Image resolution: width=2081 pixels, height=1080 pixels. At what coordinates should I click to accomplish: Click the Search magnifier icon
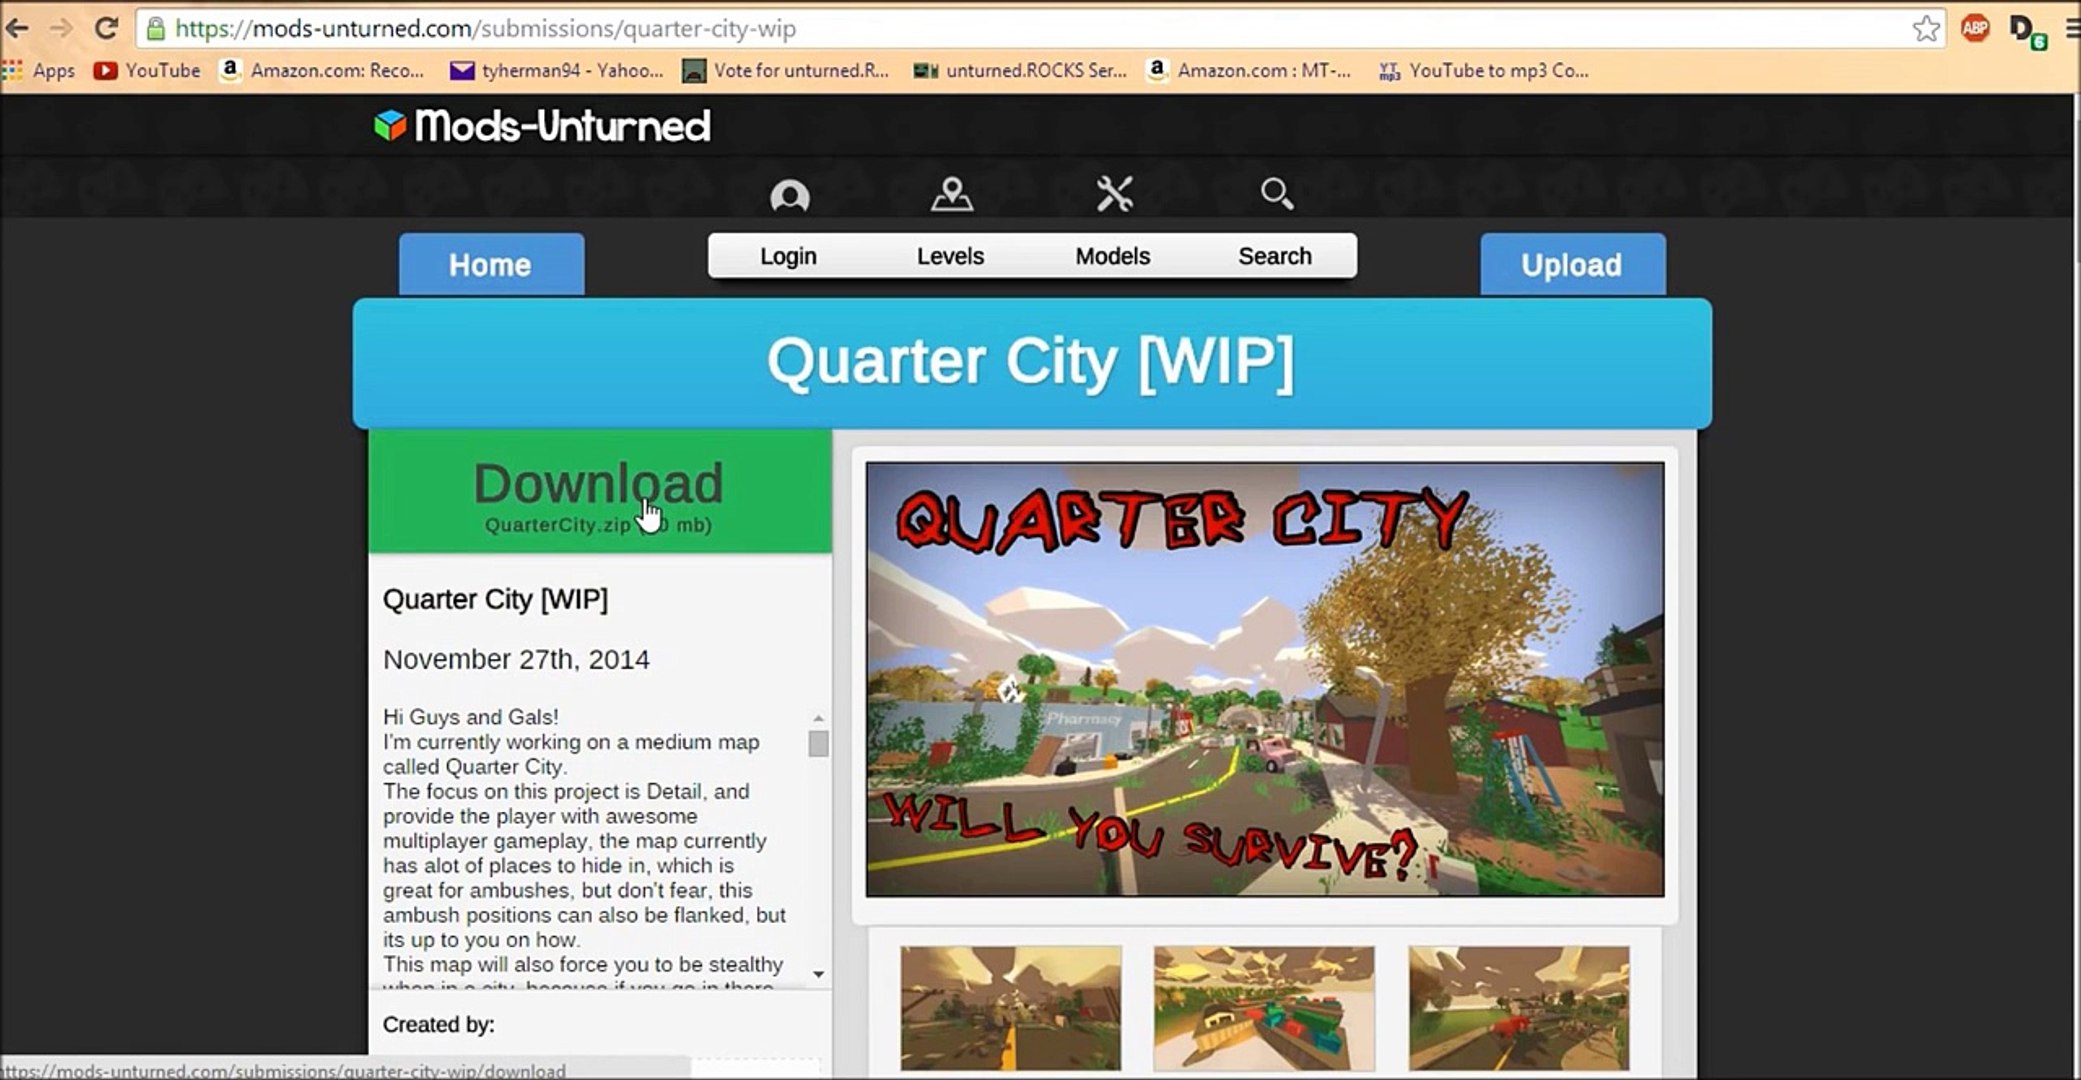click(1276, 194)
